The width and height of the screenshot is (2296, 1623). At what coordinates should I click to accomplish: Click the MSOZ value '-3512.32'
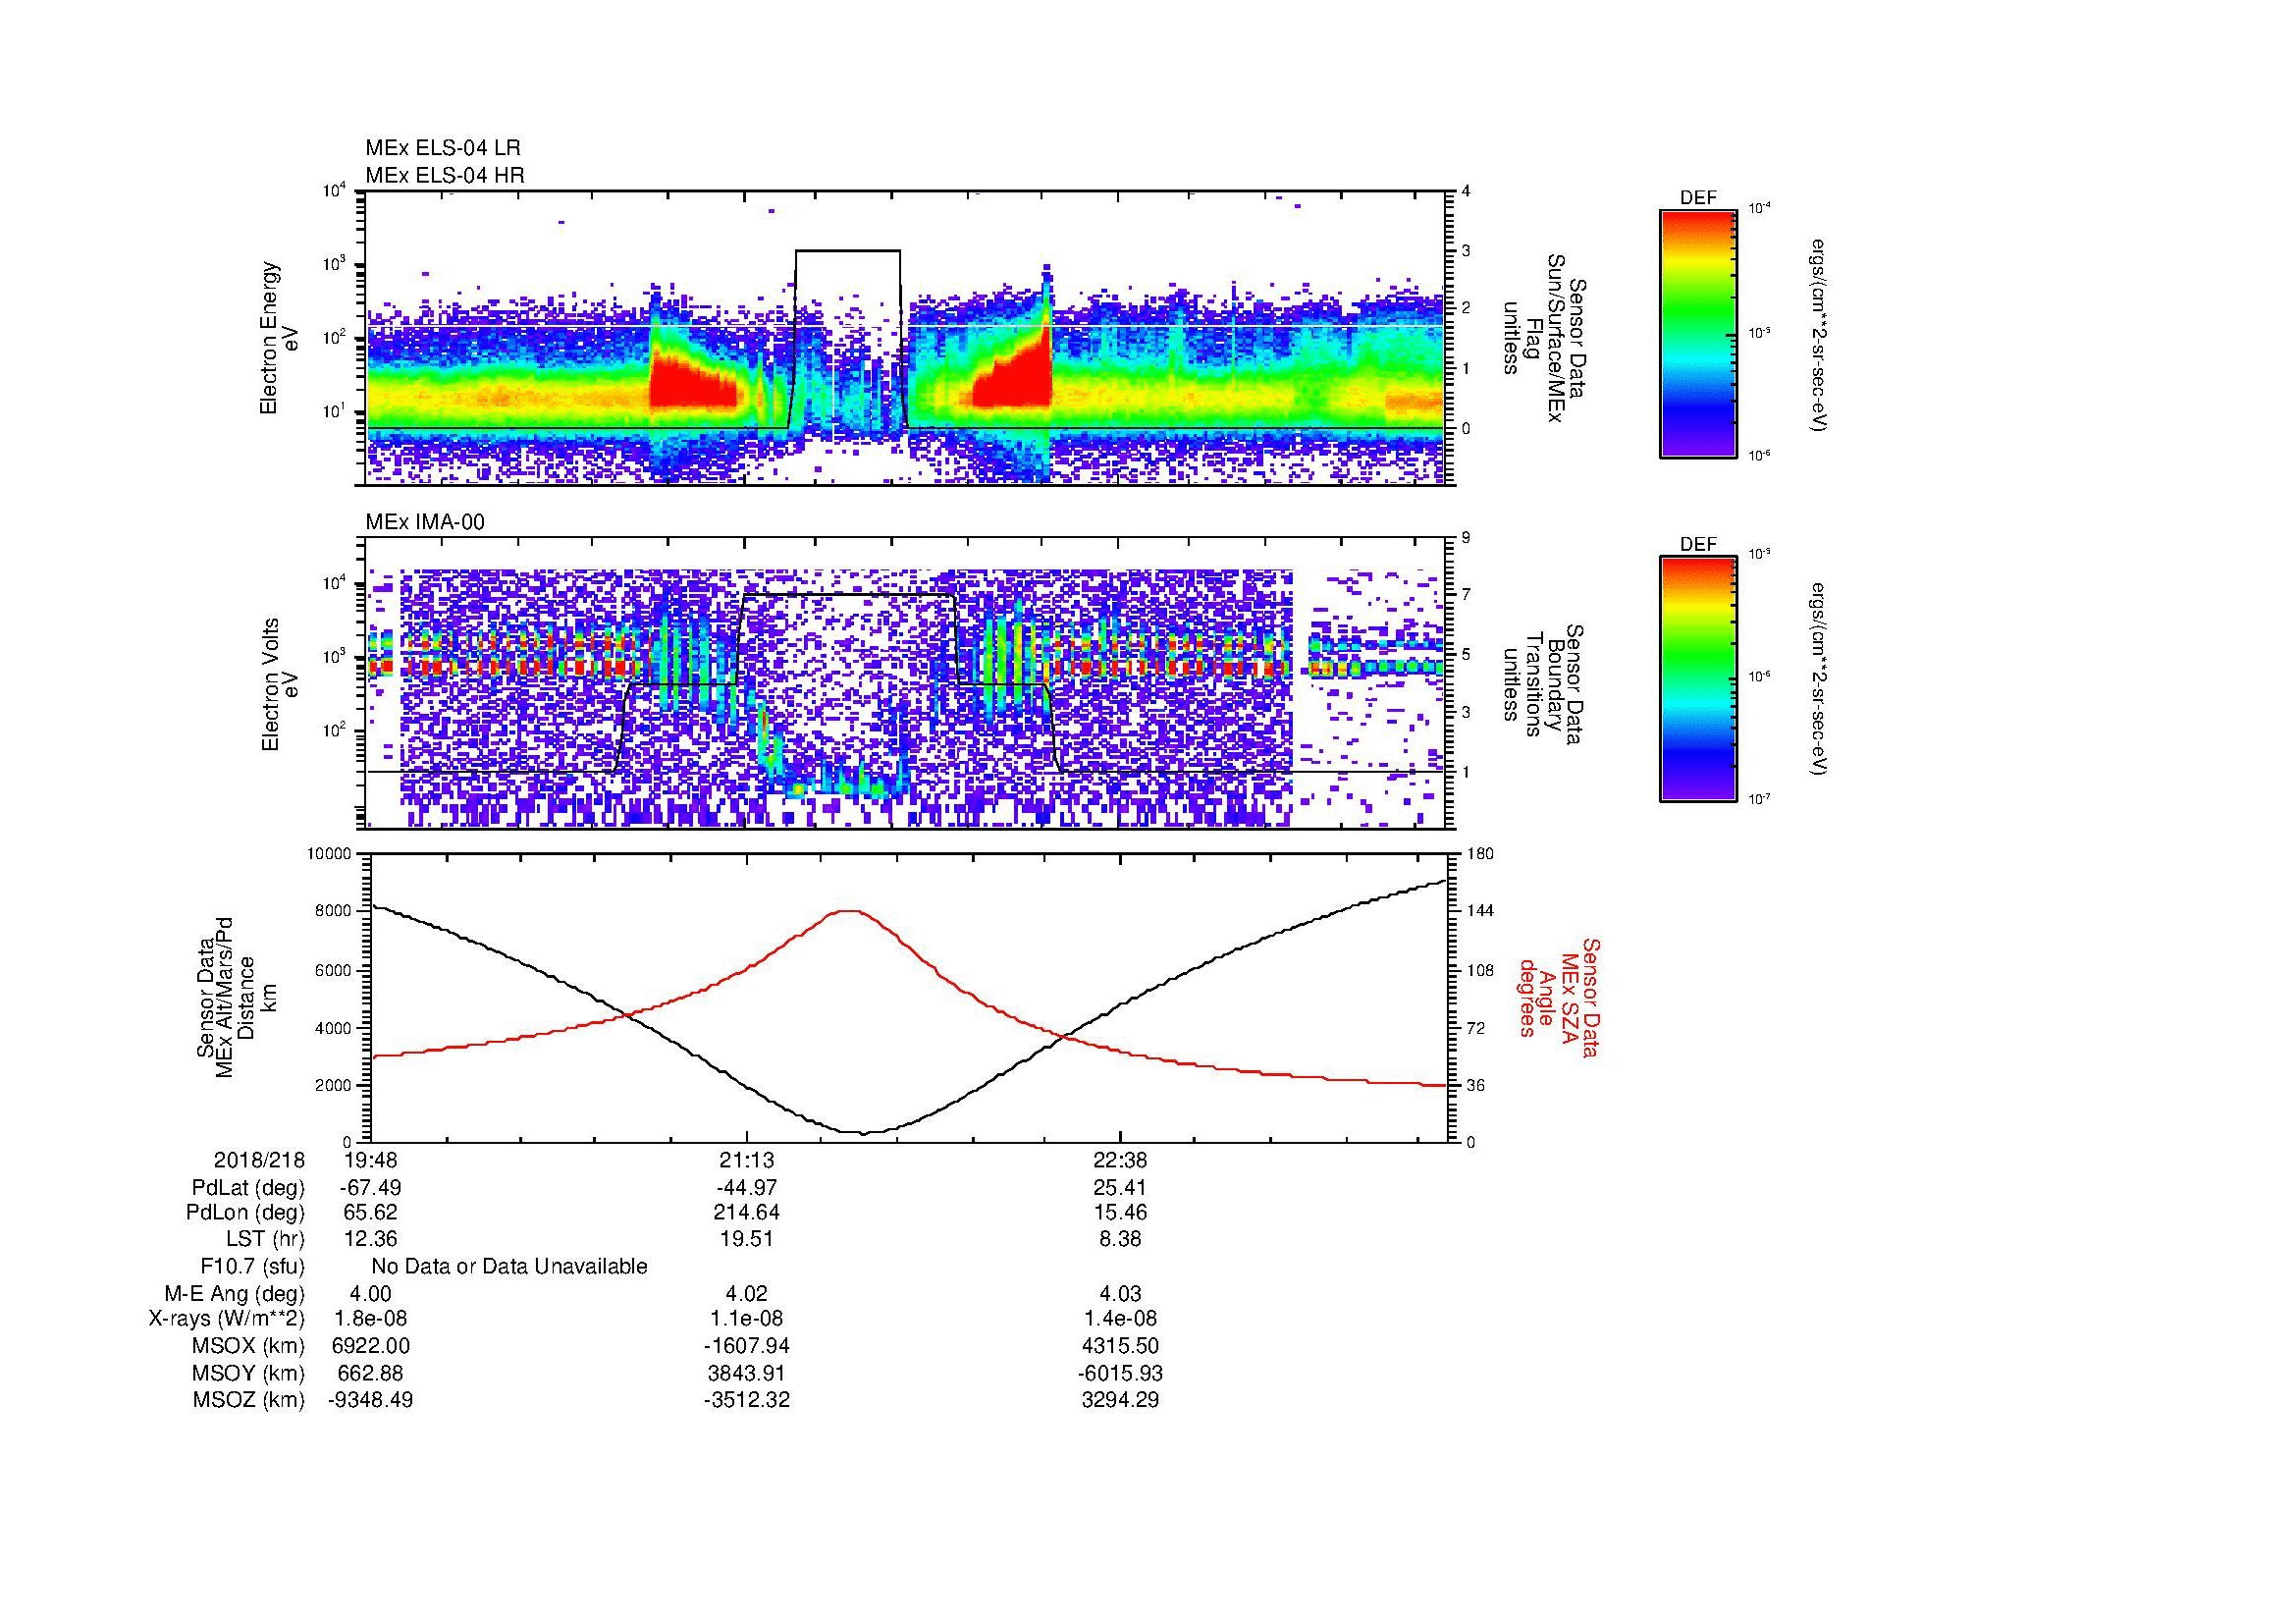point(746,1401)
